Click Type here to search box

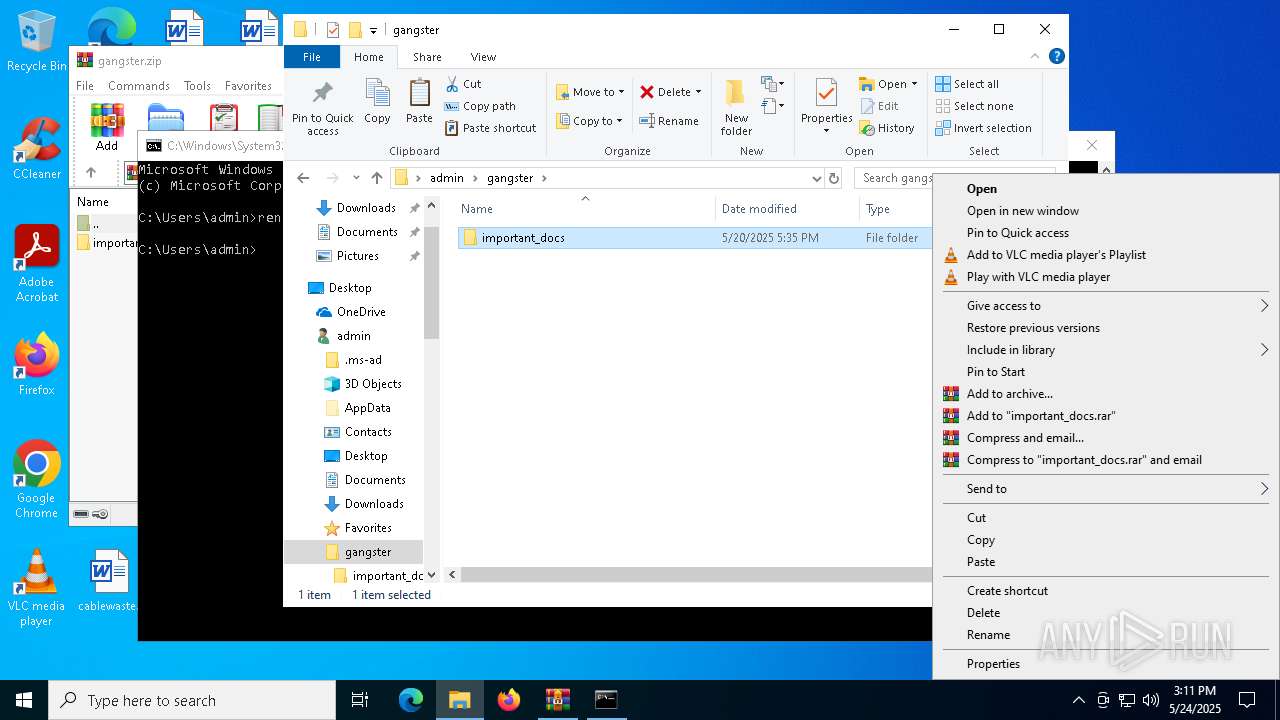point(192,700)
